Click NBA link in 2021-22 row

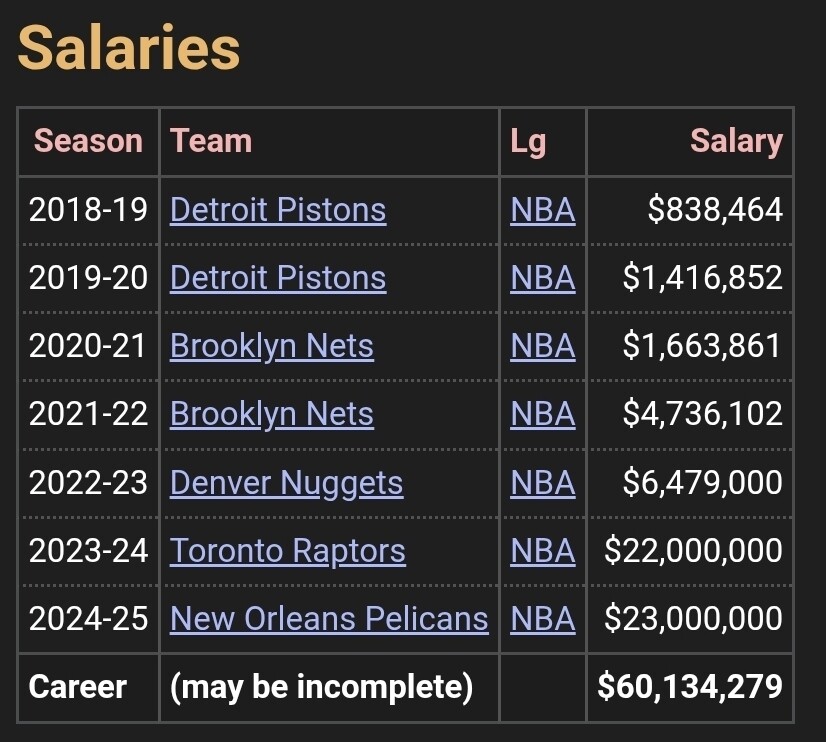542,414
